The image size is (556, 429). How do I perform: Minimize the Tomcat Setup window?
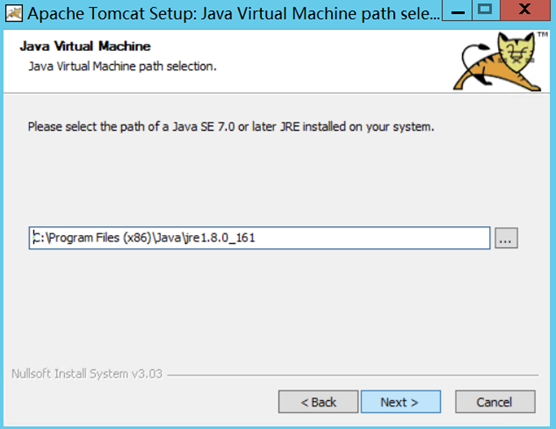pyautogui.click(x=458, y=10)
